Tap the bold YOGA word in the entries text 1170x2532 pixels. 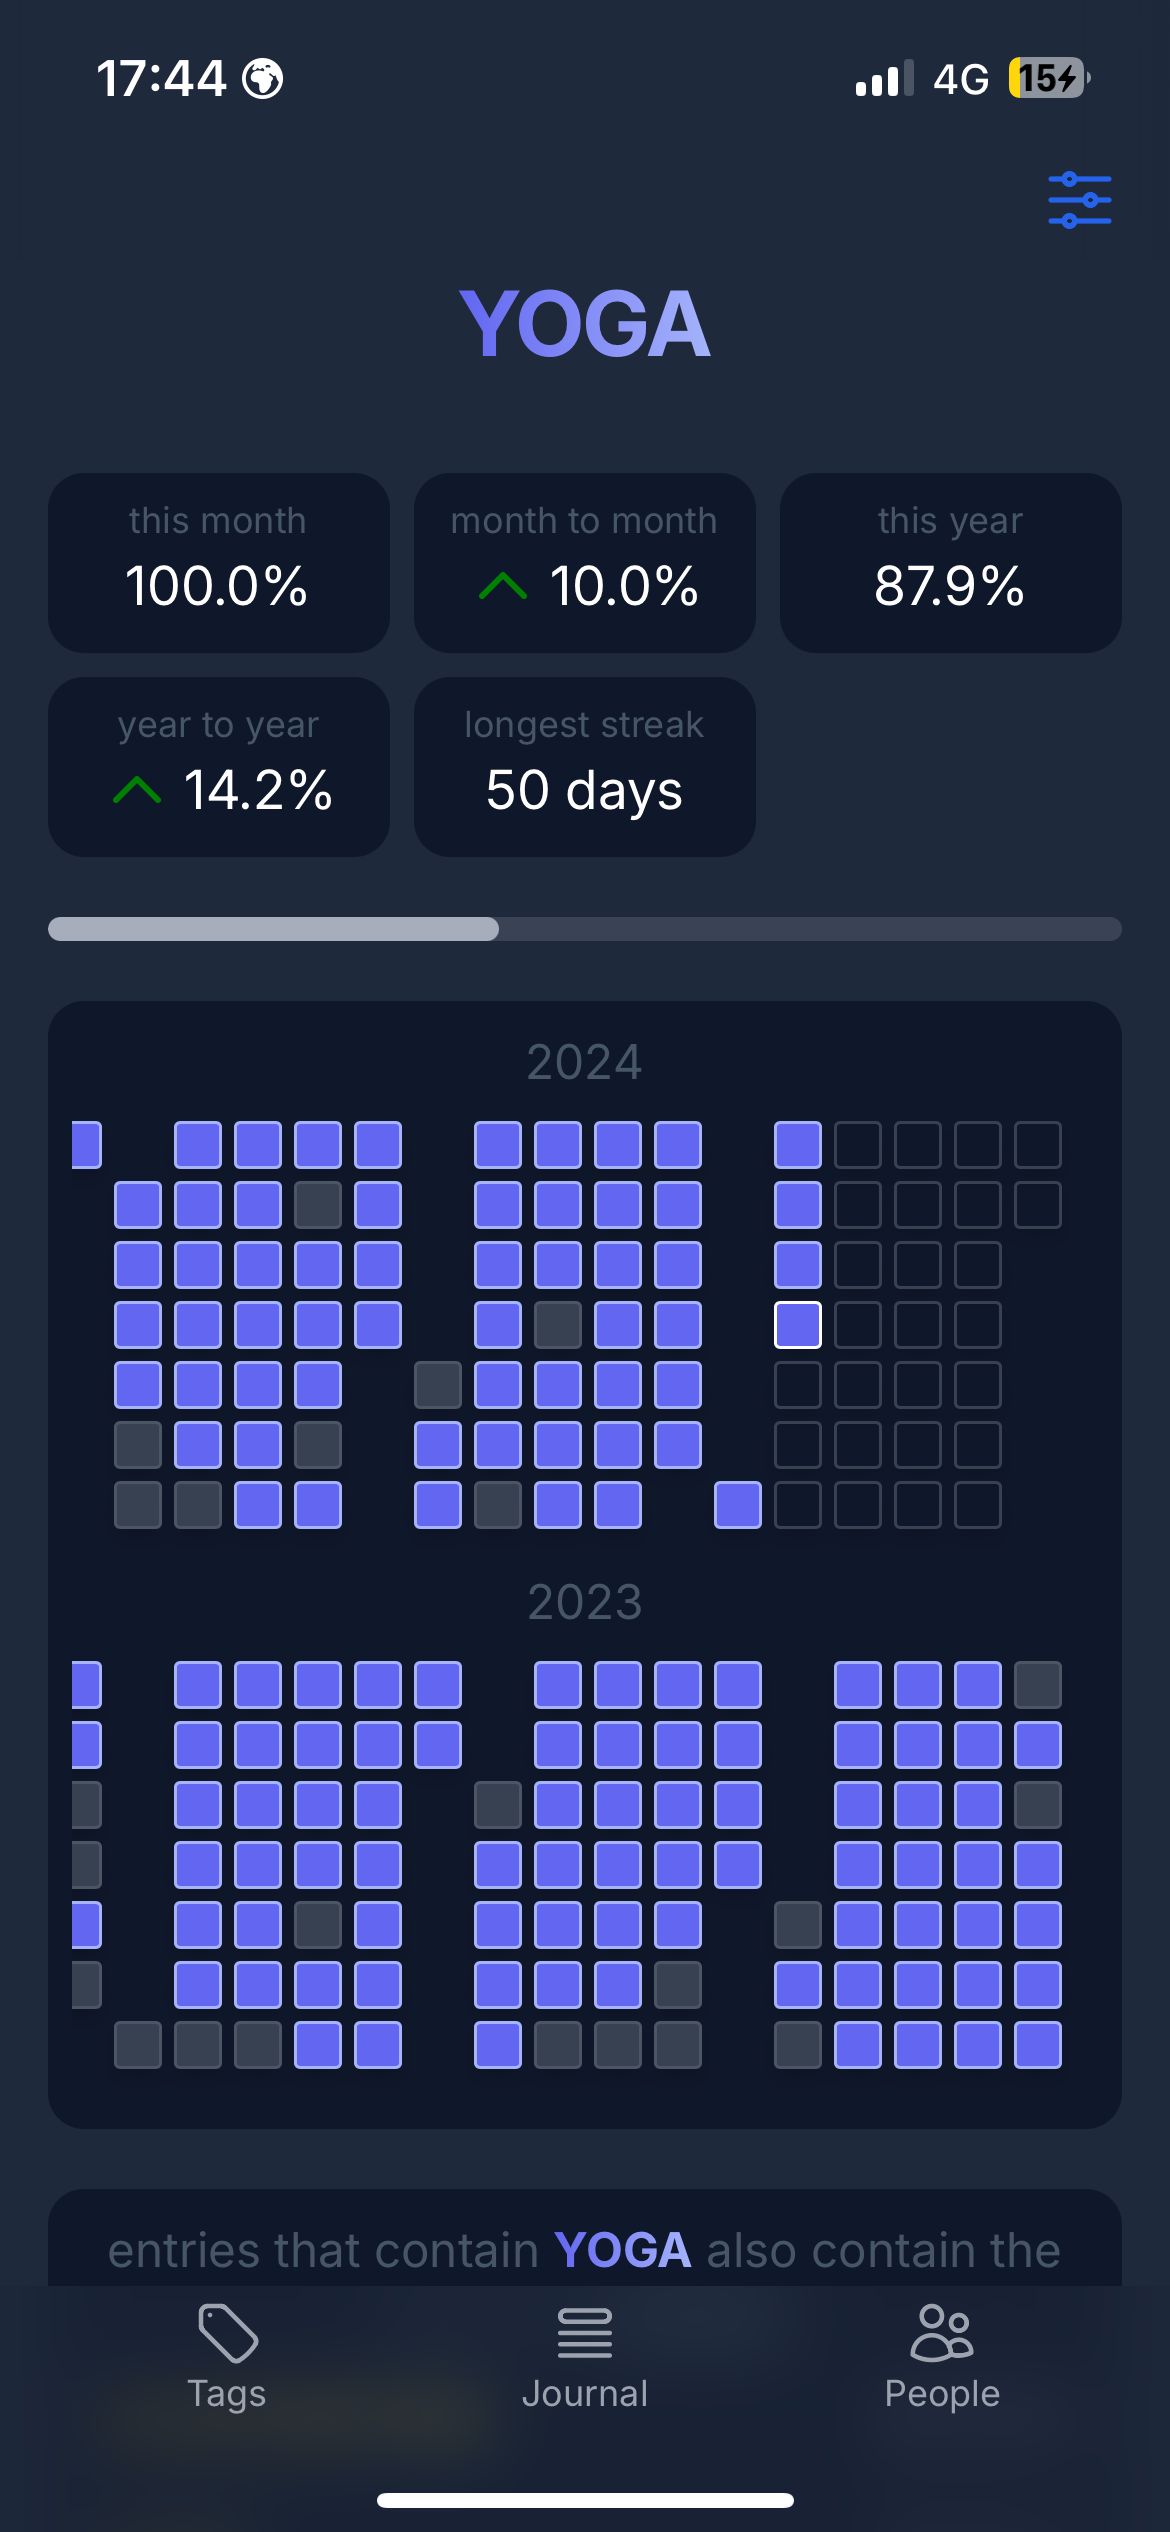(622, 2250)
